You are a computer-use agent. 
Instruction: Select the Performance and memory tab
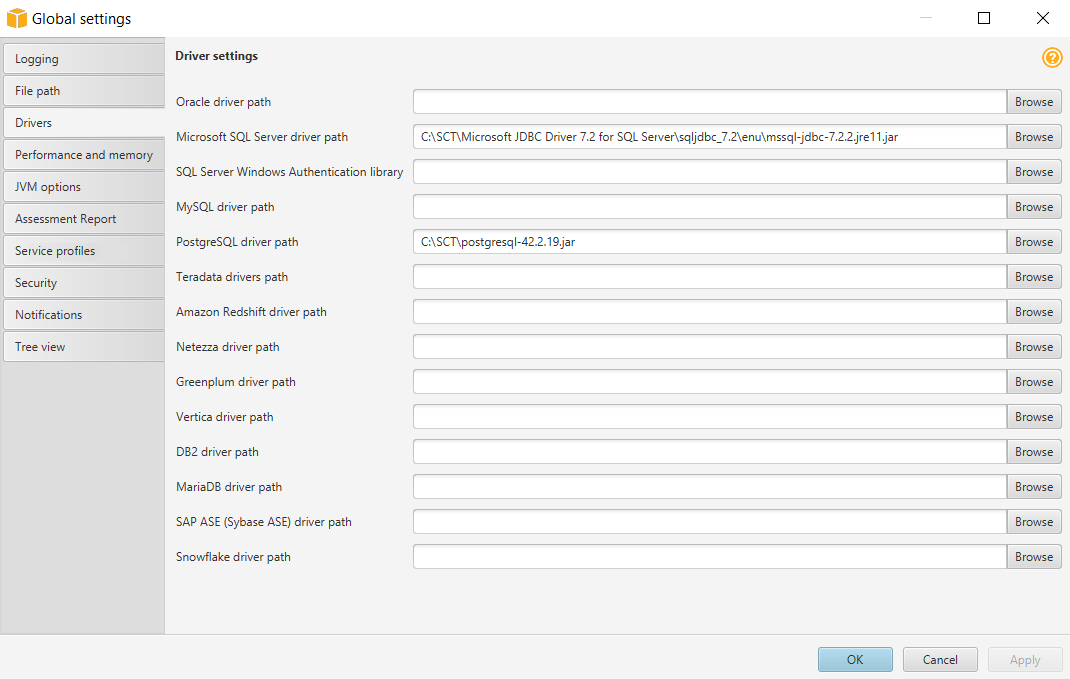pyautogui.click(x=82, y=155)
